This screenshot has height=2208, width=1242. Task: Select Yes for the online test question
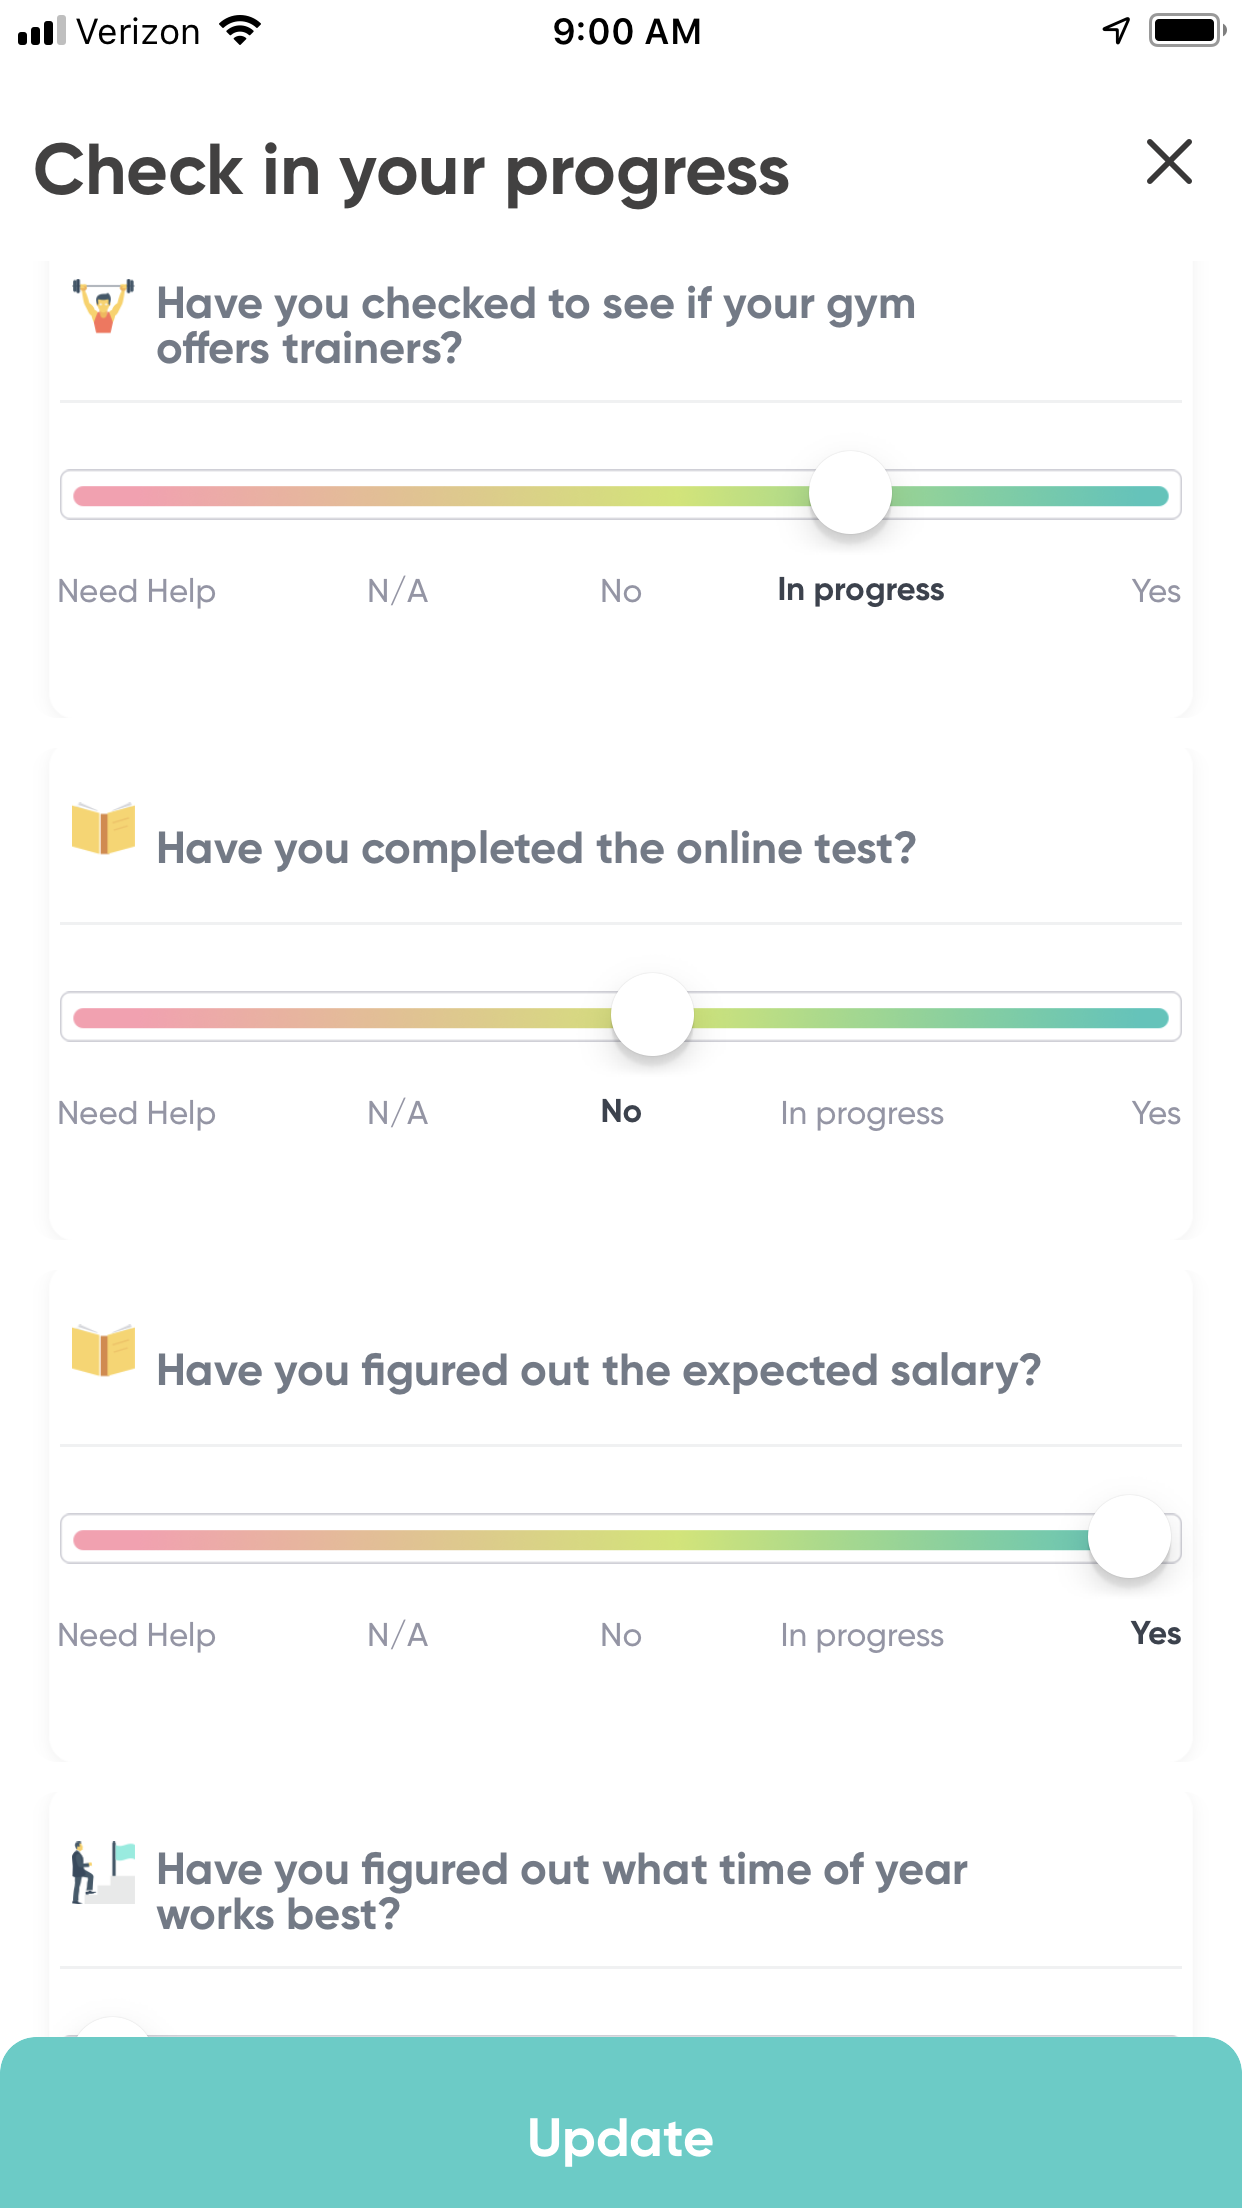click(1155, 1113)
